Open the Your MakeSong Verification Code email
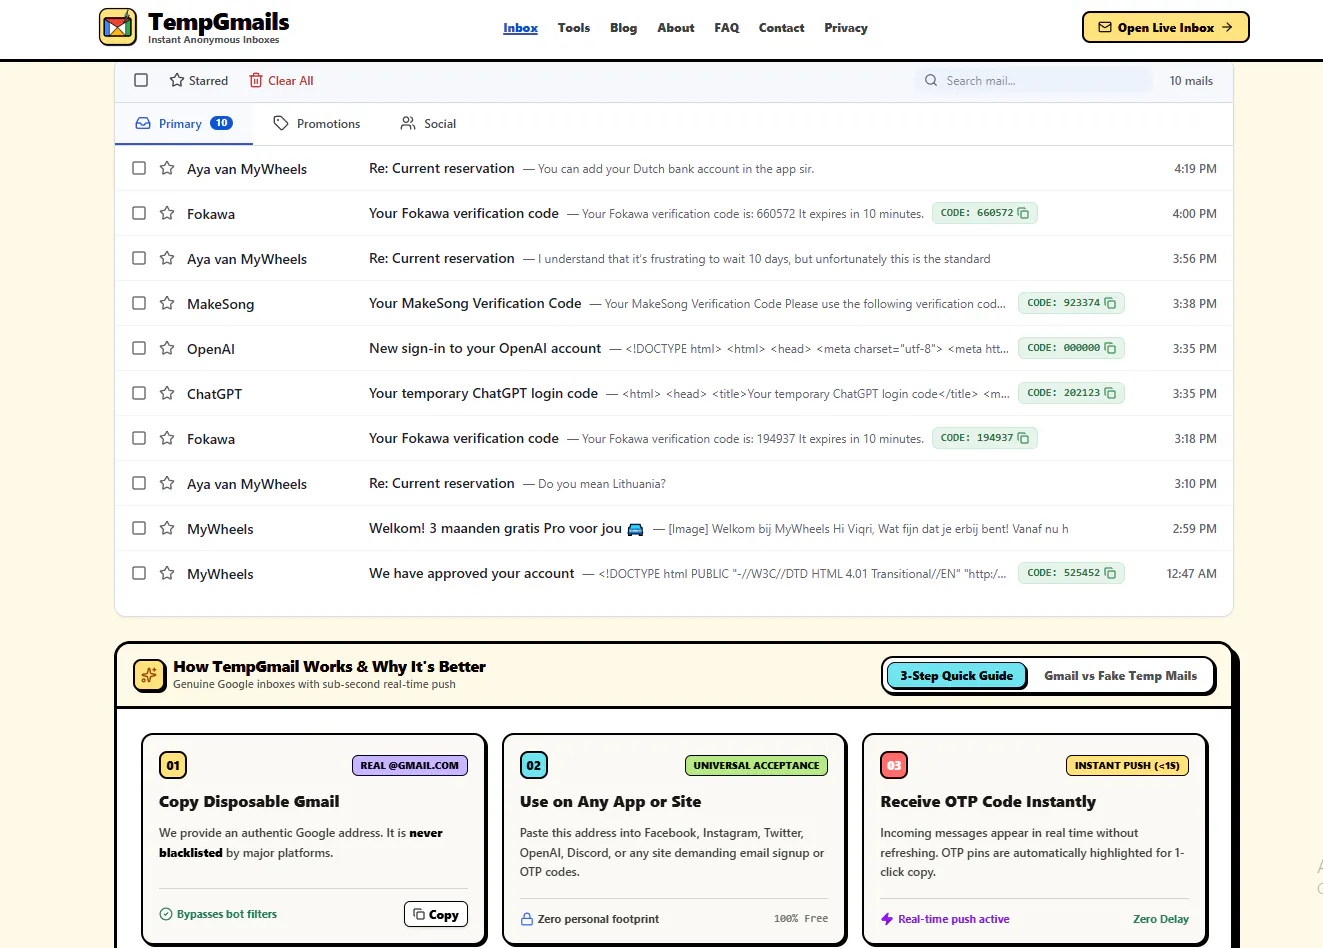The height and width of the screenshot is (948, 1323). click(x=674, y=303)
